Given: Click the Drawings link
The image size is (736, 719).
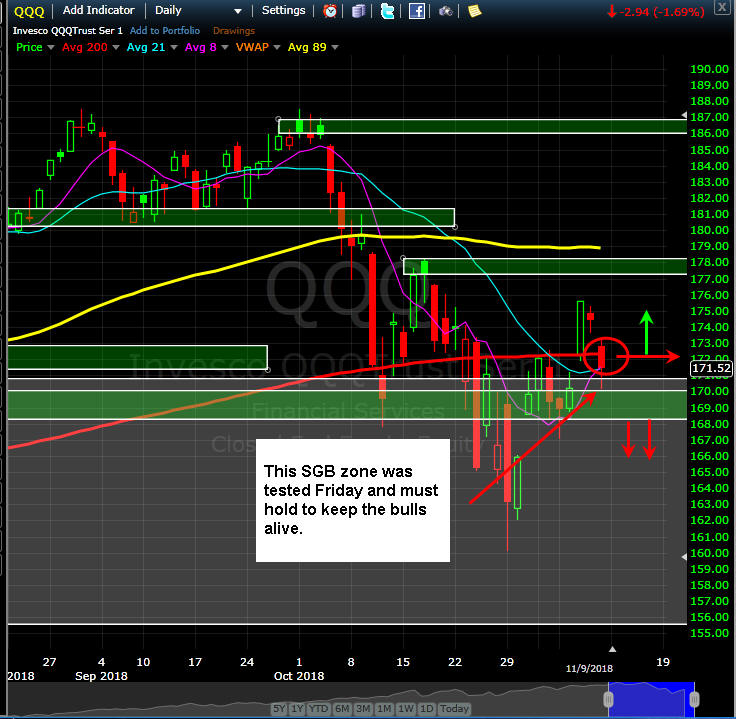Looking at the screenshot, I should click(x=234, y=31).
